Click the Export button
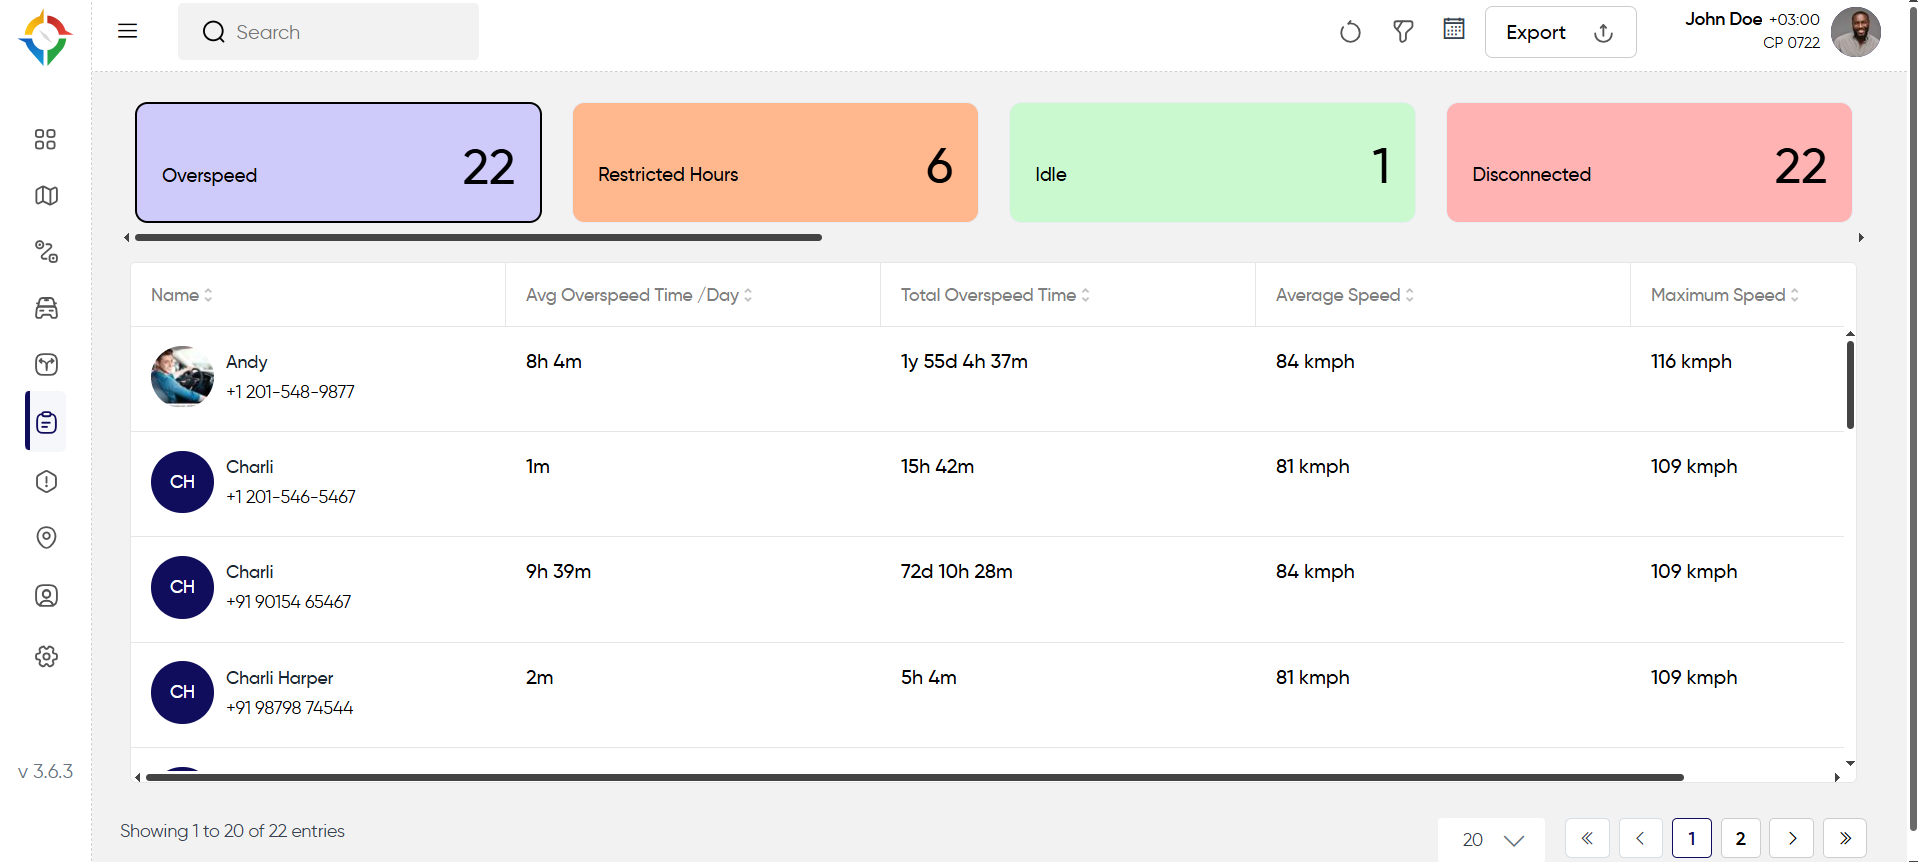This screenshot has height=862, width=1919. click(x=1560, y=32)
